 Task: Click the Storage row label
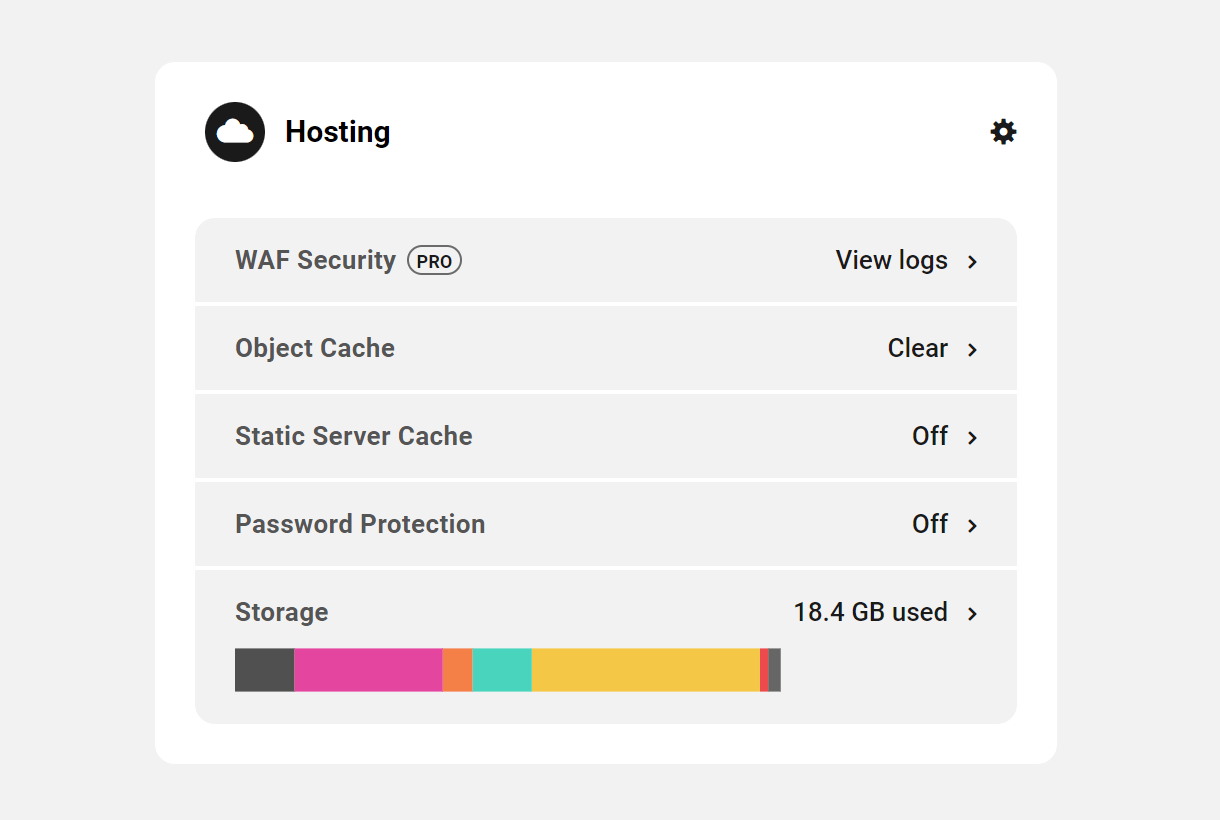[x=281, y=612]
